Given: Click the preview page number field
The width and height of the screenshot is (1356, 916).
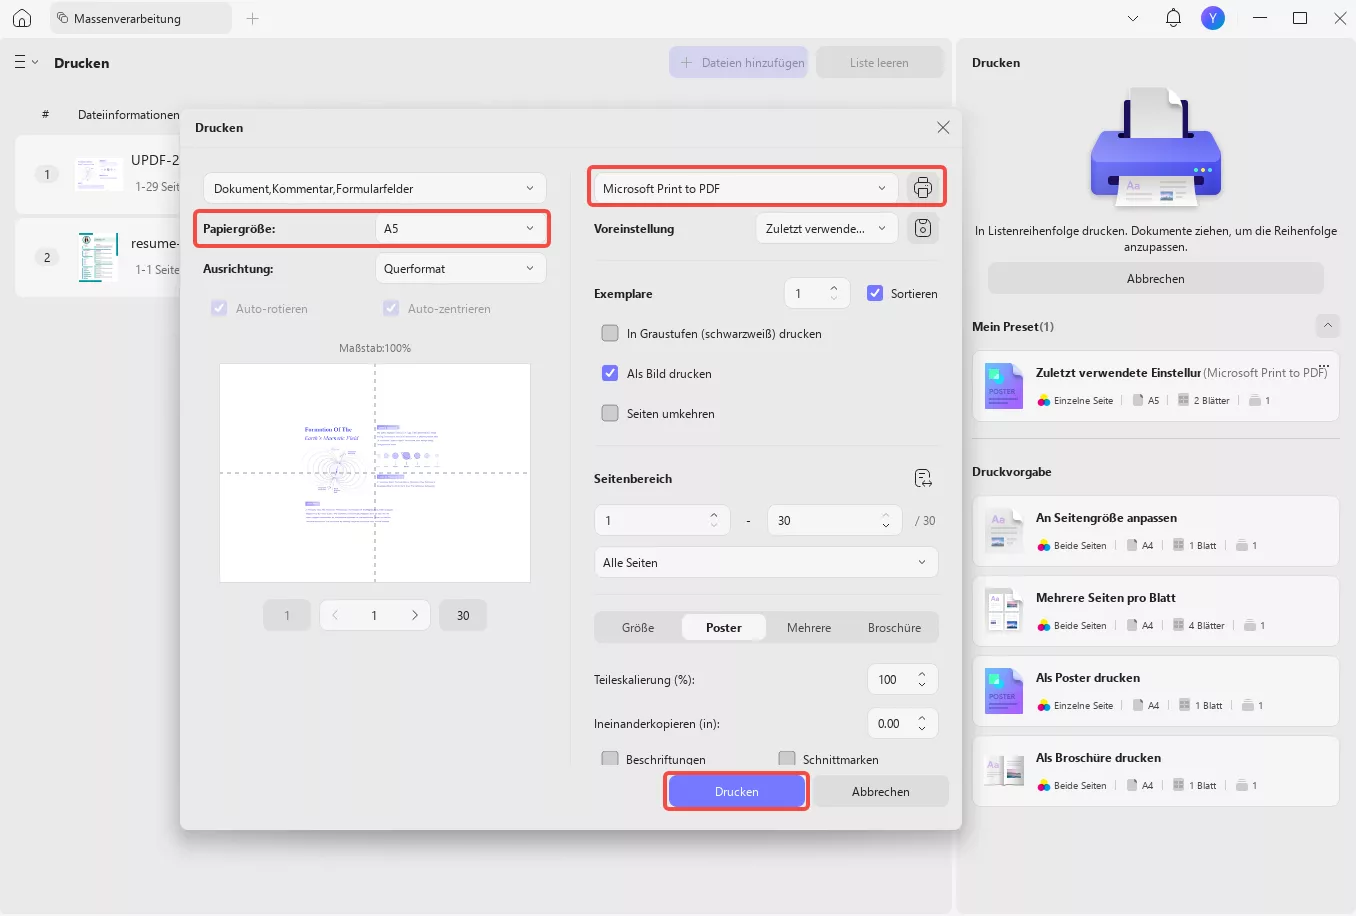Looking at the screenshot, I should (375, 615).
